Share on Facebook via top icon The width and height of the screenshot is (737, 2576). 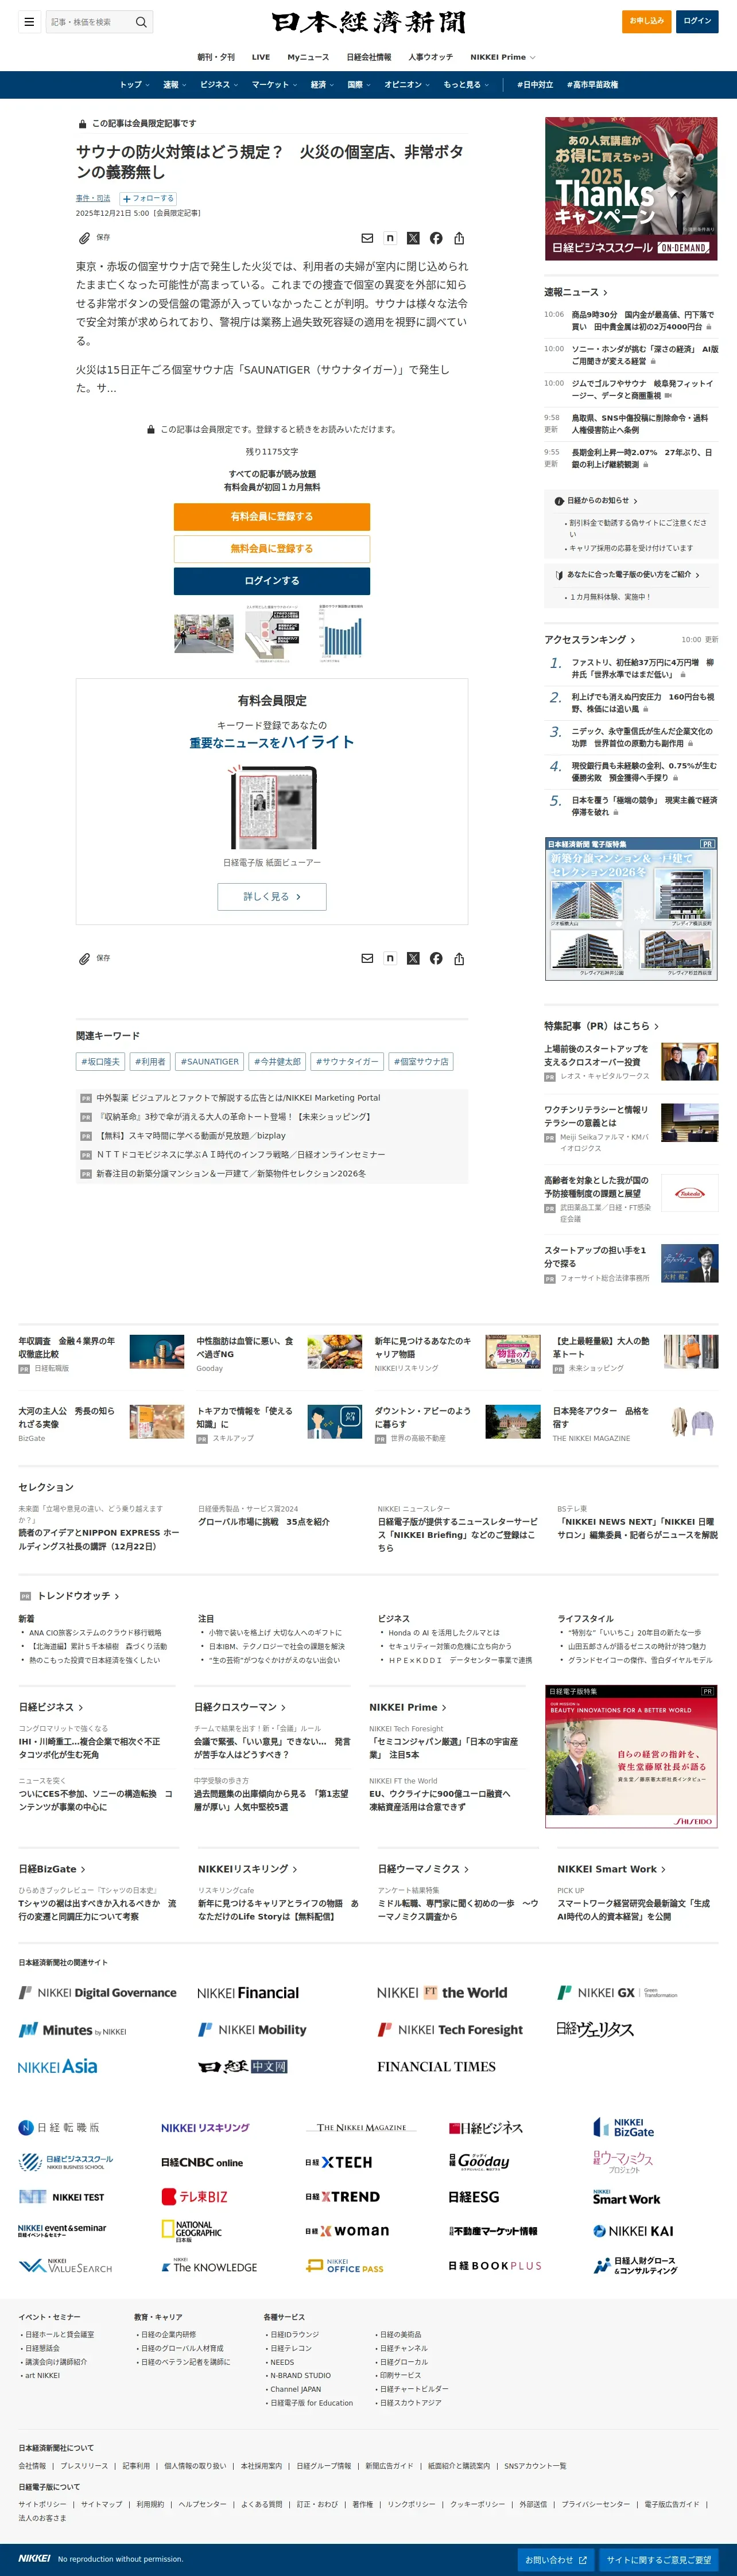tap(436, 238)
